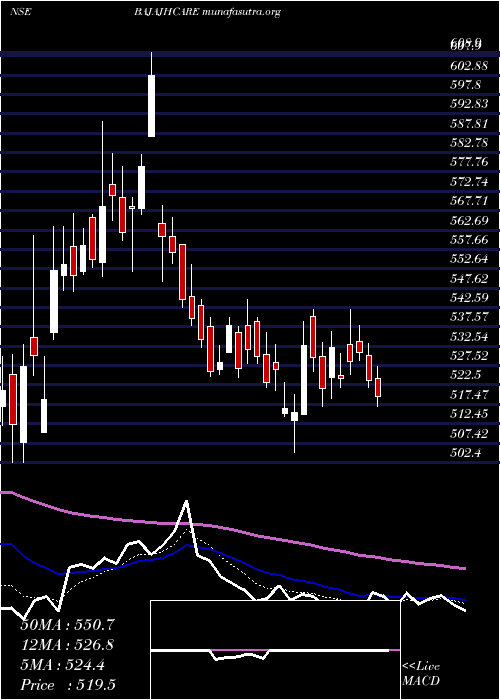
Task: Click the 577.76 price label
Action: (x=471, y=162)
